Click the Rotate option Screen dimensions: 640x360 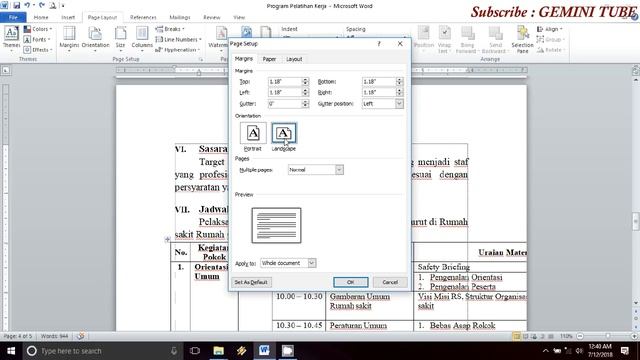click(x=550, y=50)
